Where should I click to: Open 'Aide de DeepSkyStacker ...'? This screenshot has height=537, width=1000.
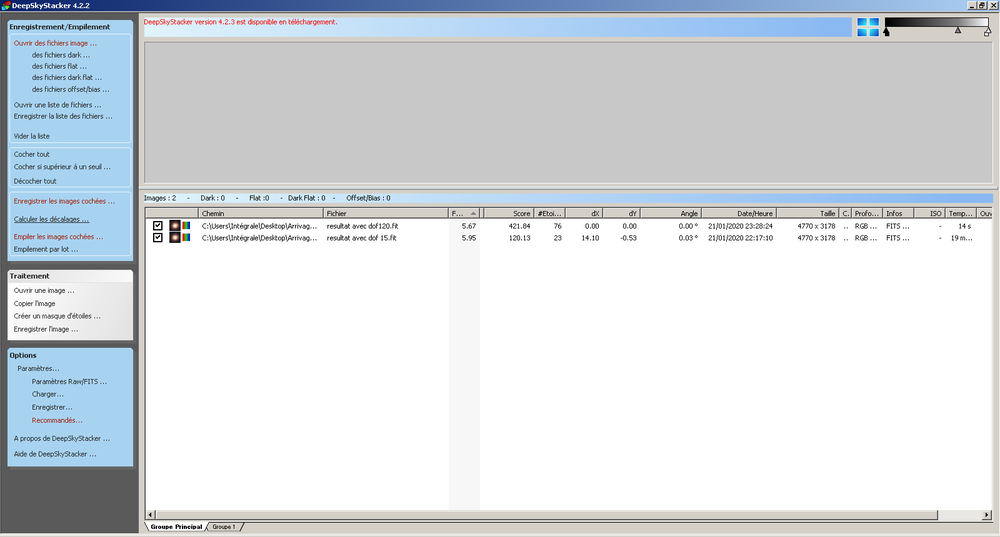pos(55,454)
